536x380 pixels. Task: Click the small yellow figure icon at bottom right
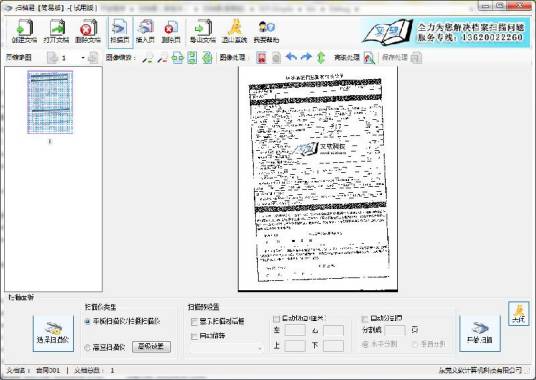click(x=519, y=314)
